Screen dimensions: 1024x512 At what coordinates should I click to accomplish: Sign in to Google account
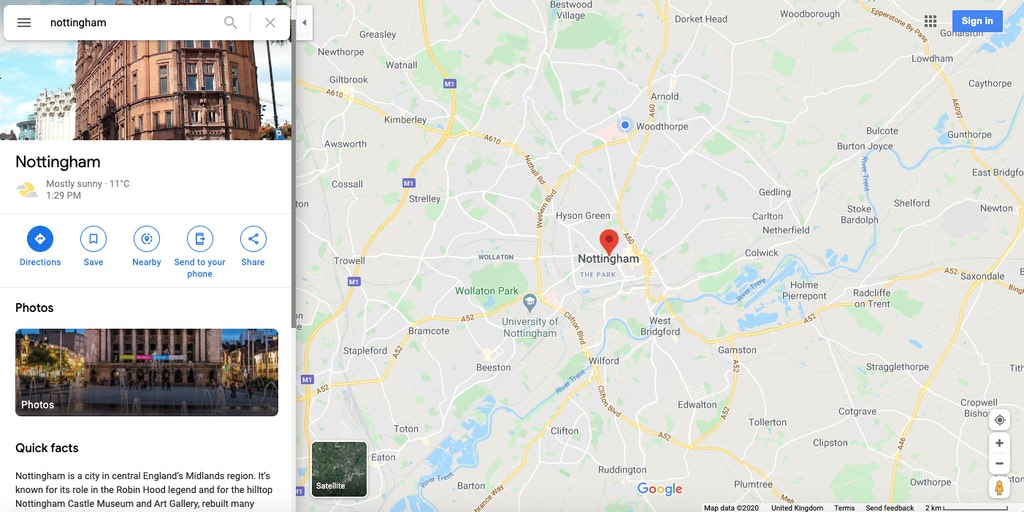tap(977, 21)
